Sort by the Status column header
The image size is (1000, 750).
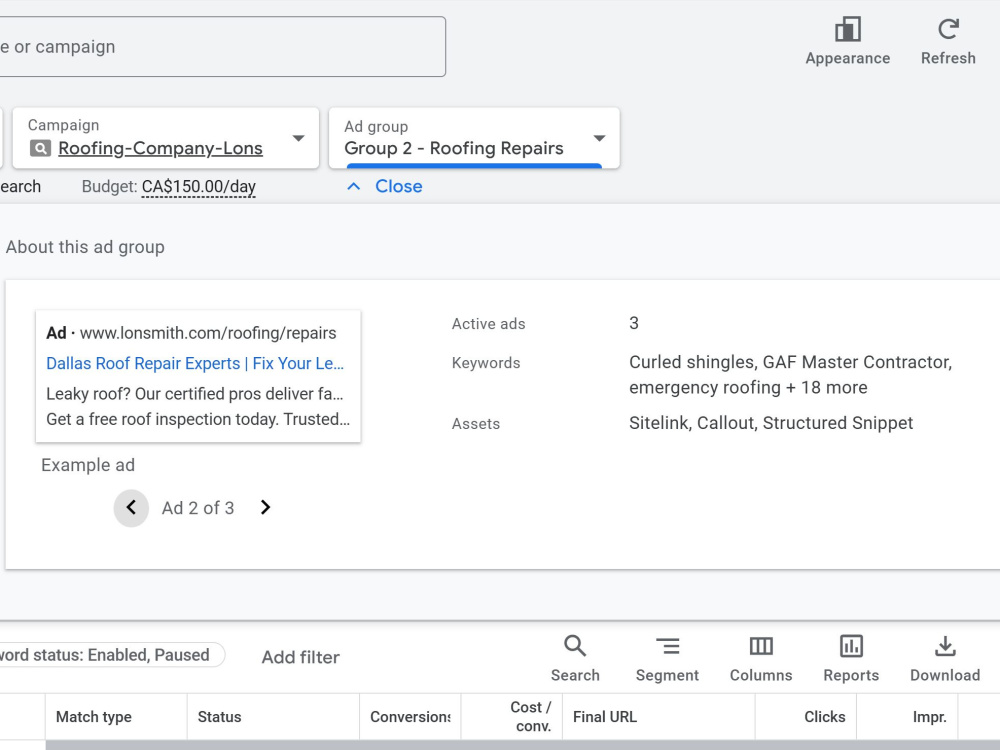click(219, 717)
